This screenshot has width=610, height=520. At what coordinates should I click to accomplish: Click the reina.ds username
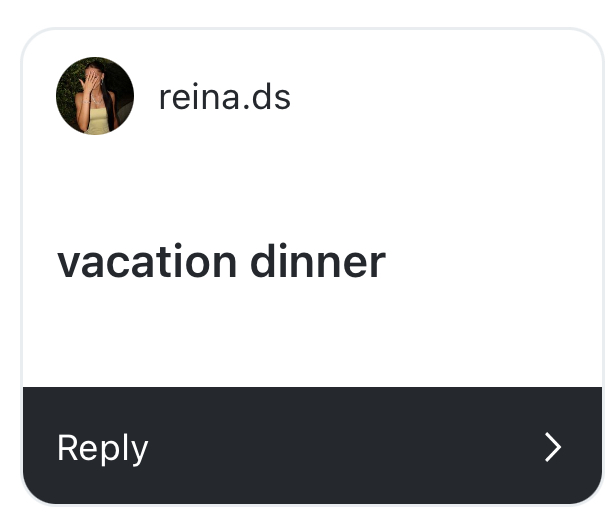click(x=224, y=98)
